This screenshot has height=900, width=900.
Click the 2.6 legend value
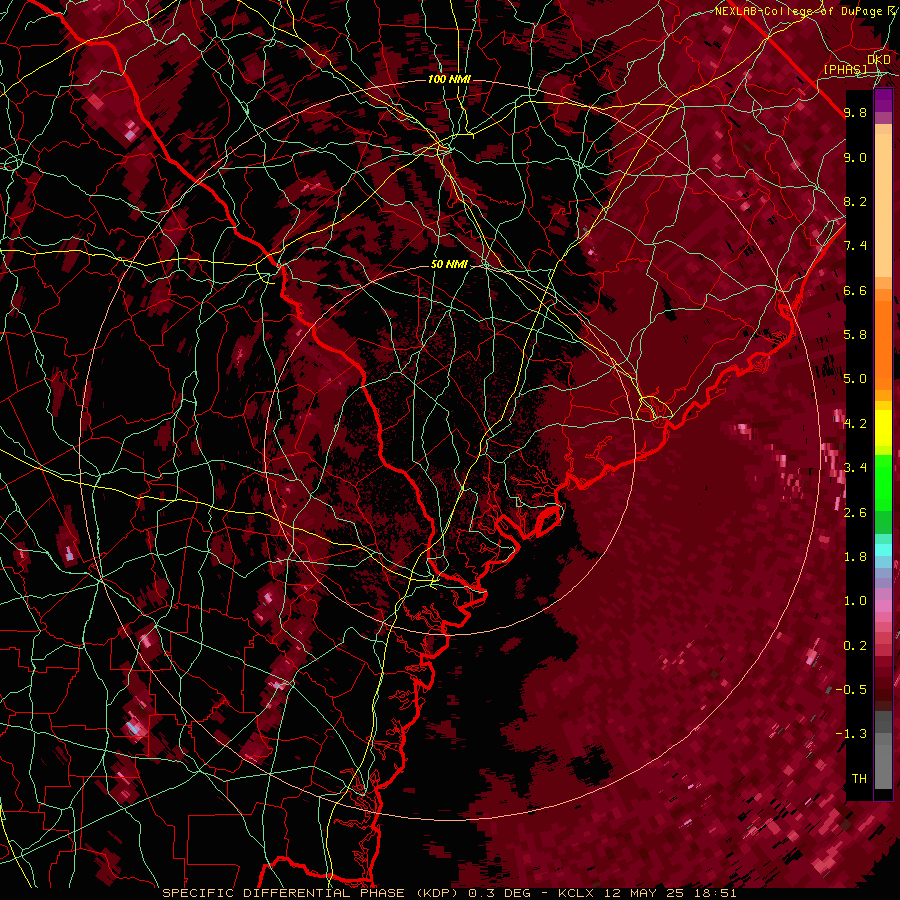pos(855,513)
